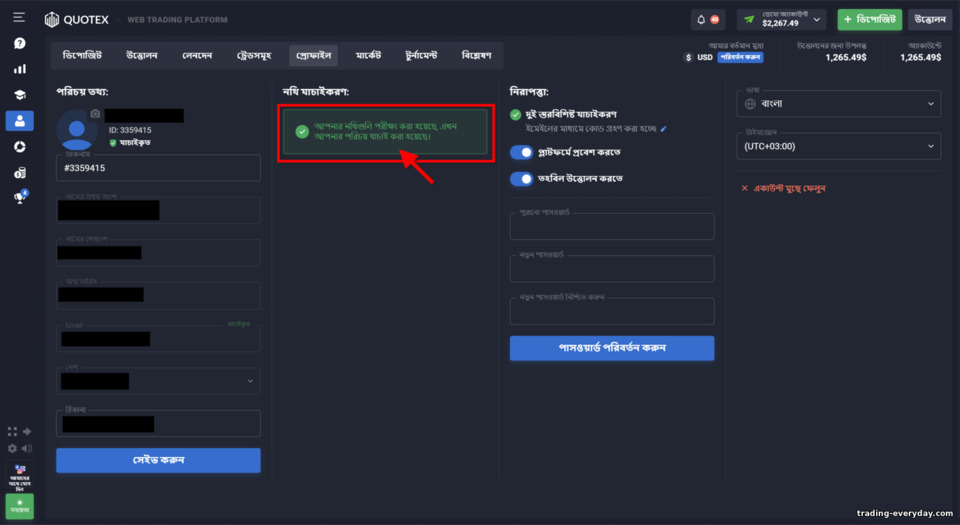The width and height of the screenshot is (960, 525).
Task: Switch to the ডিপোজিট tab
Action: 82,55
